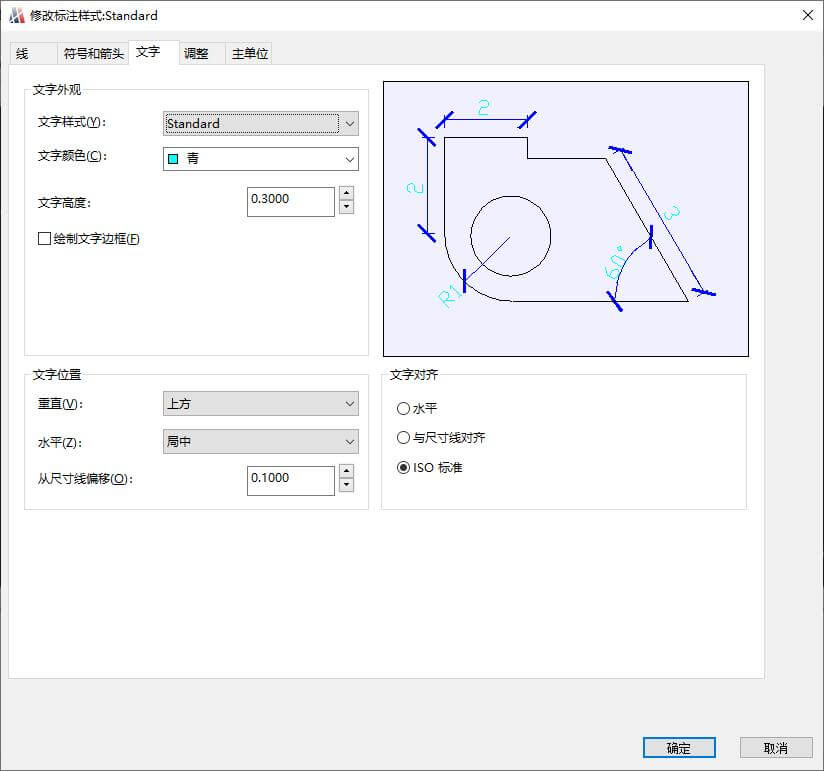Cancel the dialog with the 取消 button
The width and height of the screenshot is (824, 771).
pyautogui.click(x=775, y=748)
